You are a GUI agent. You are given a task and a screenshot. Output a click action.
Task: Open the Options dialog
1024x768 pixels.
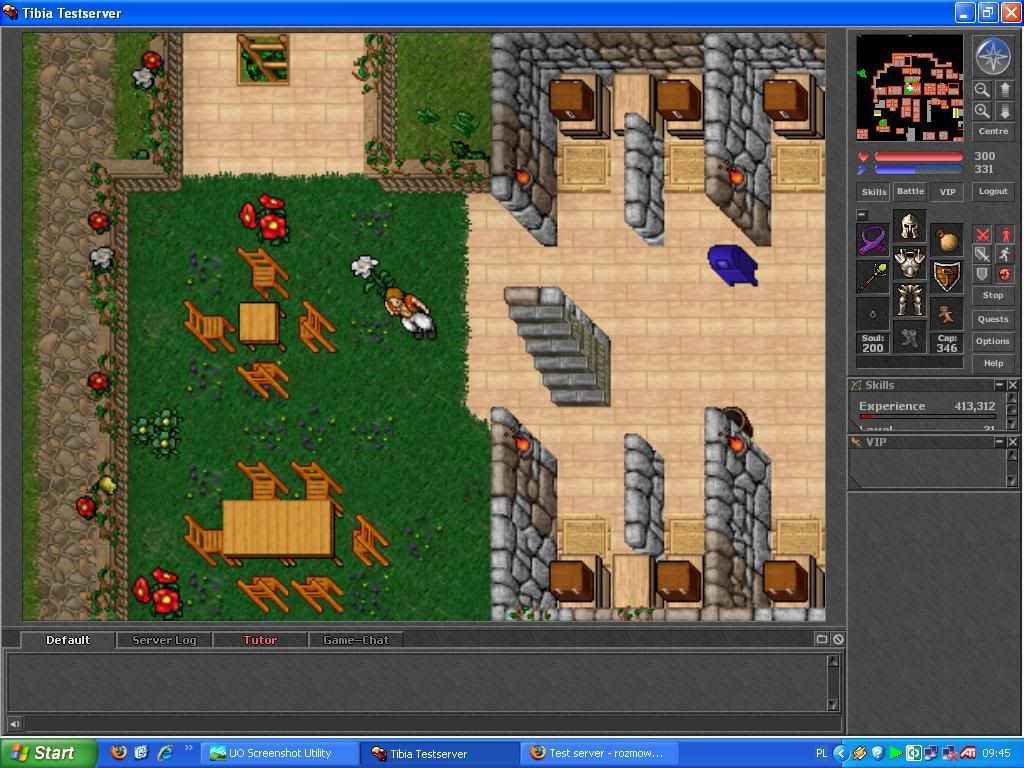993,341
